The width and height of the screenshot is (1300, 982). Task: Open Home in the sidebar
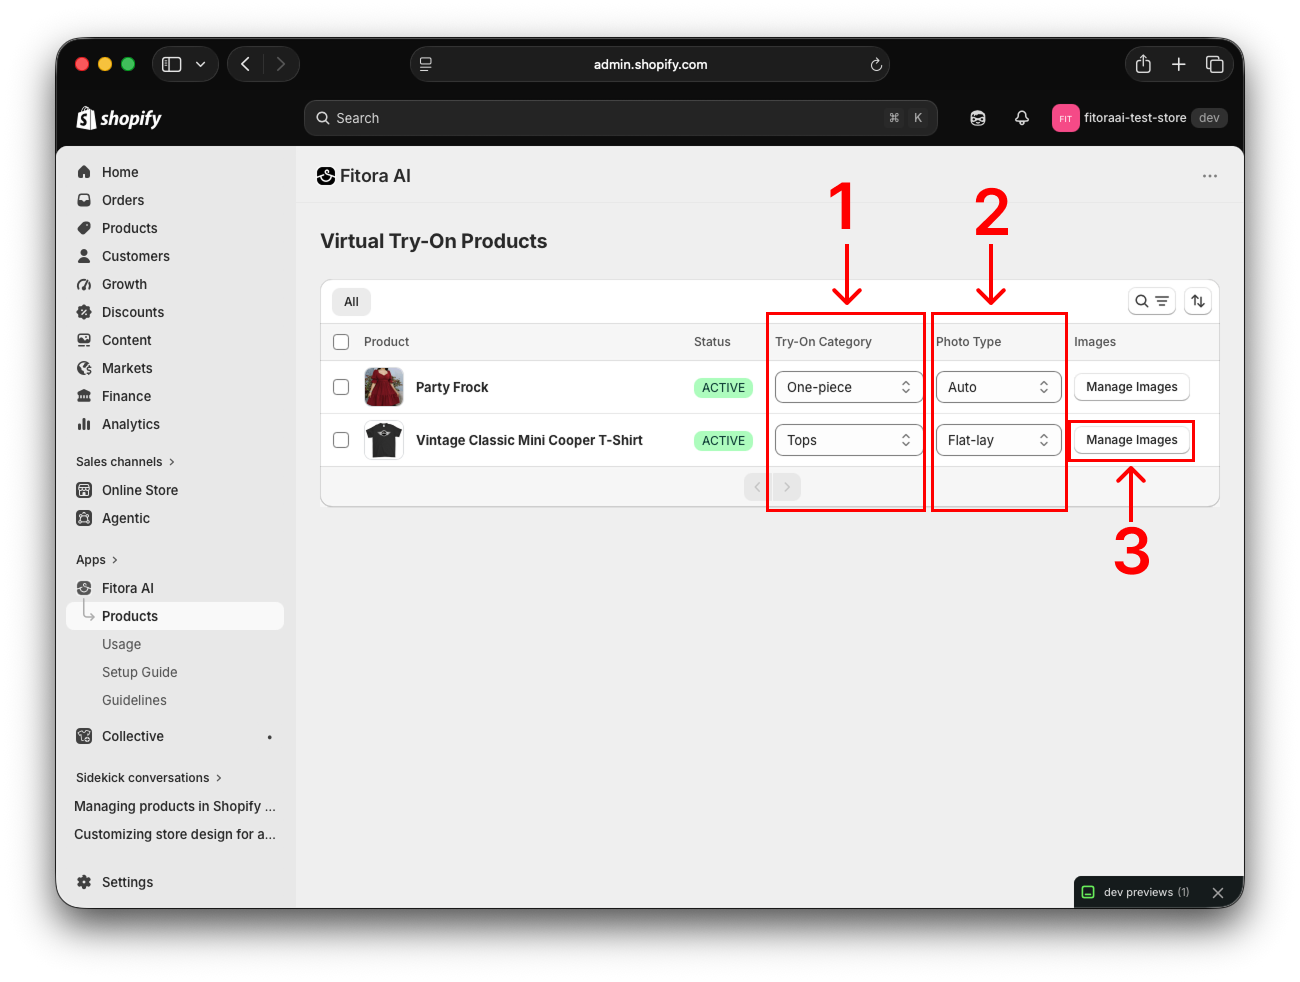click(120, 172)
